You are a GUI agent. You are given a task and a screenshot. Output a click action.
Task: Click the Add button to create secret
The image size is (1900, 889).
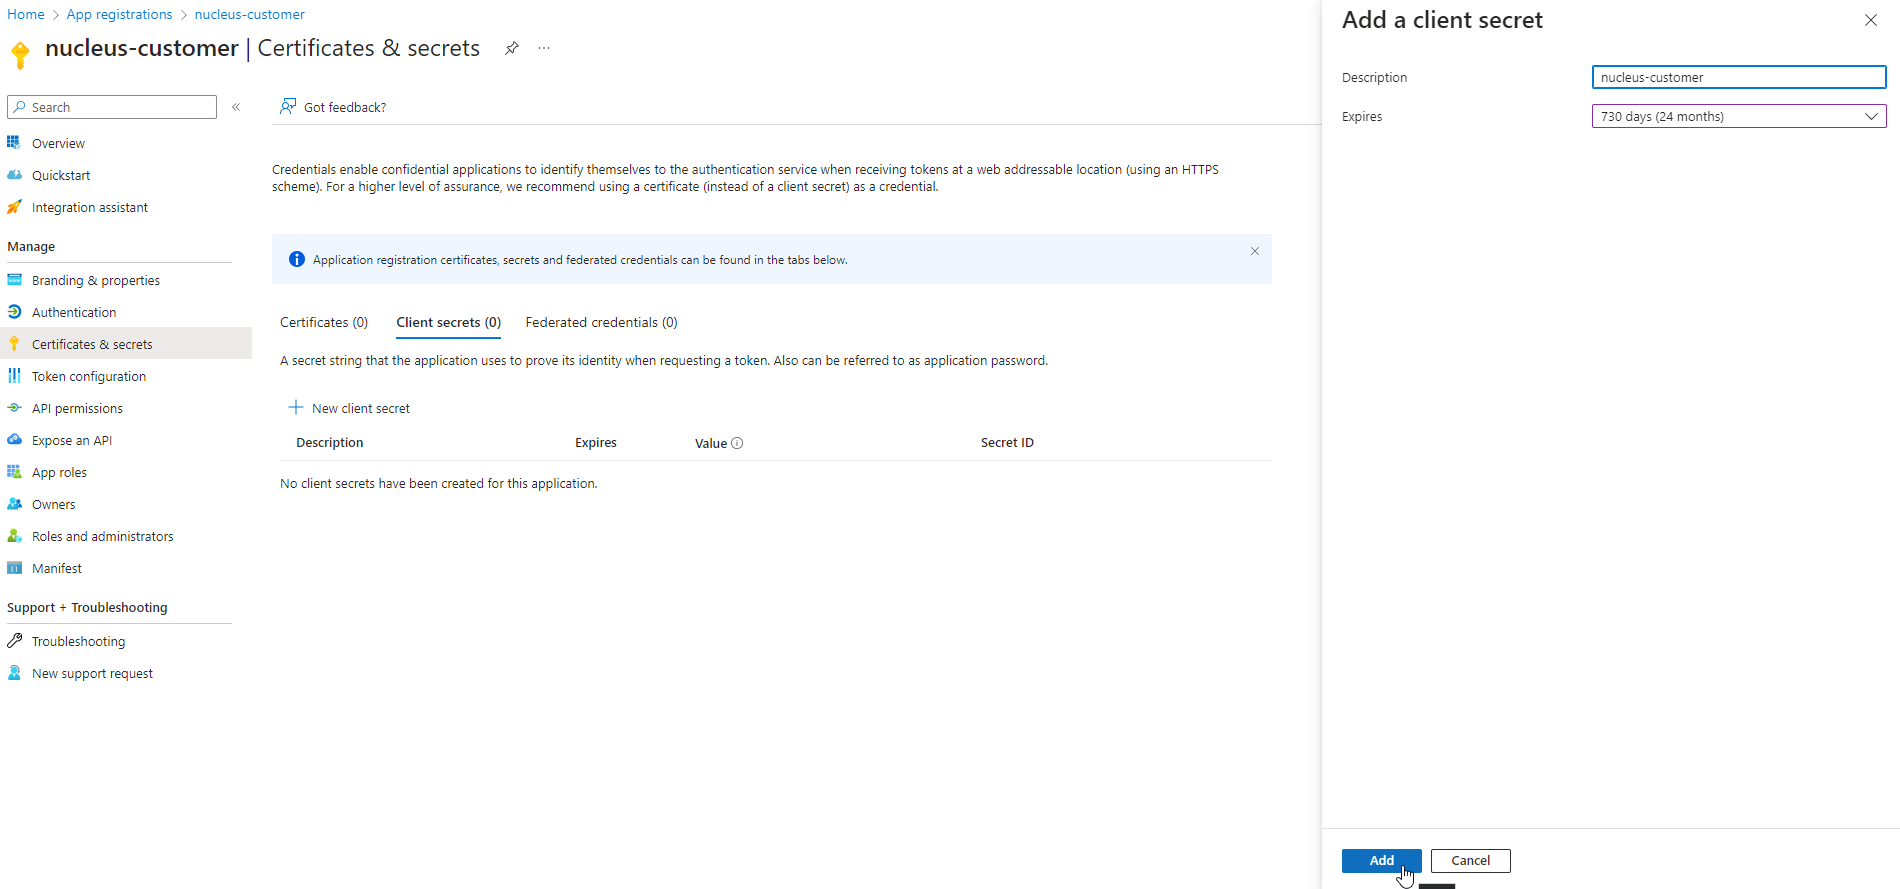click(1382, 860)
